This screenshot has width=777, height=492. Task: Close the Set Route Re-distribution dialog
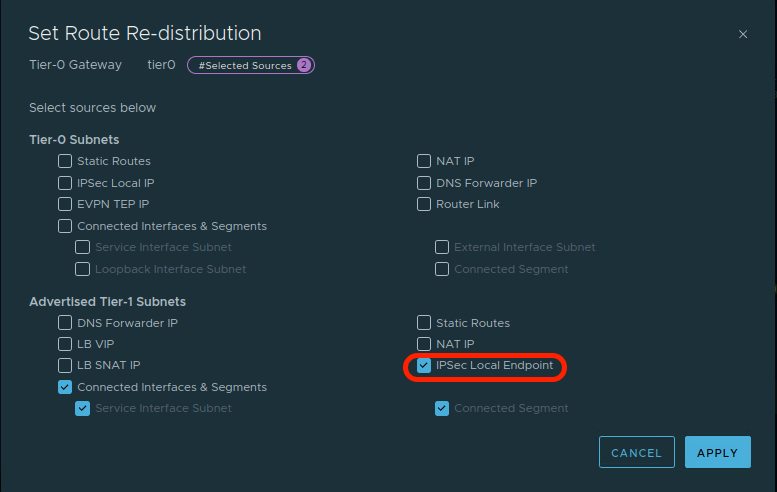tap(743, 34)
